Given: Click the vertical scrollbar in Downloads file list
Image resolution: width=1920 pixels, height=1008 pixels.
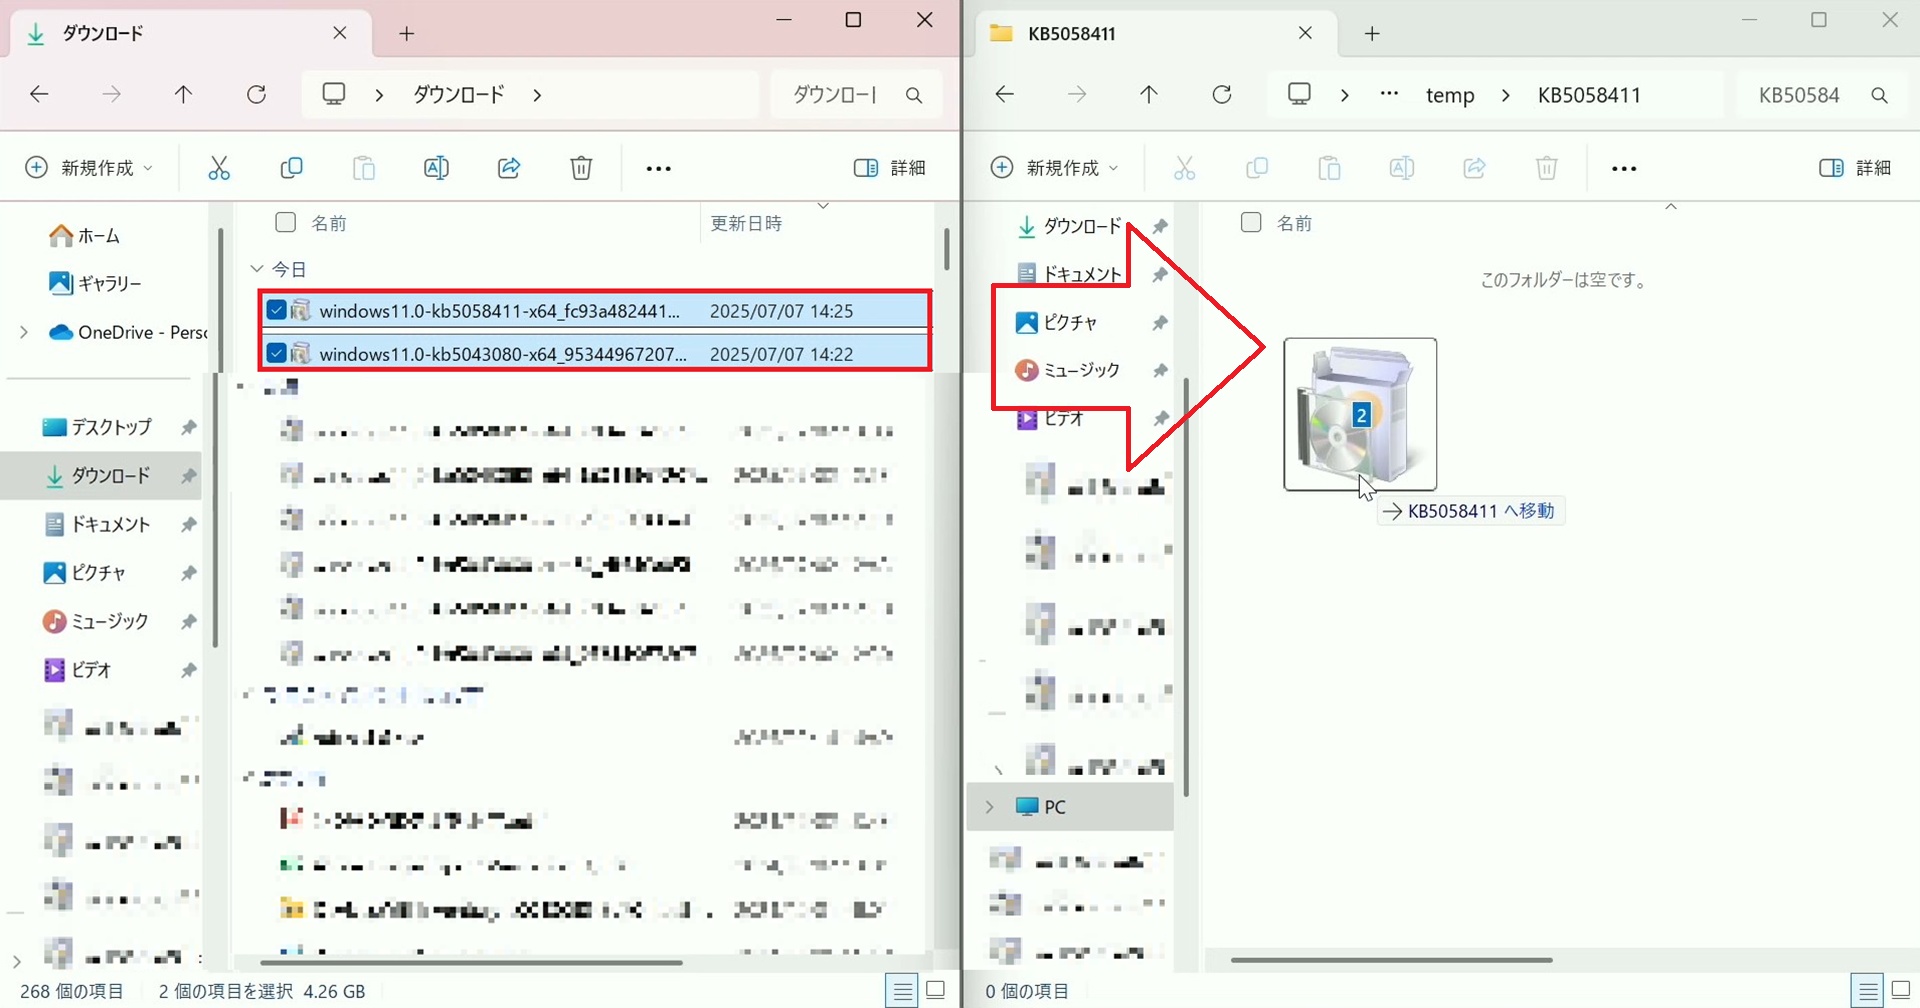Looking at the screenshot, I should 946,248.
